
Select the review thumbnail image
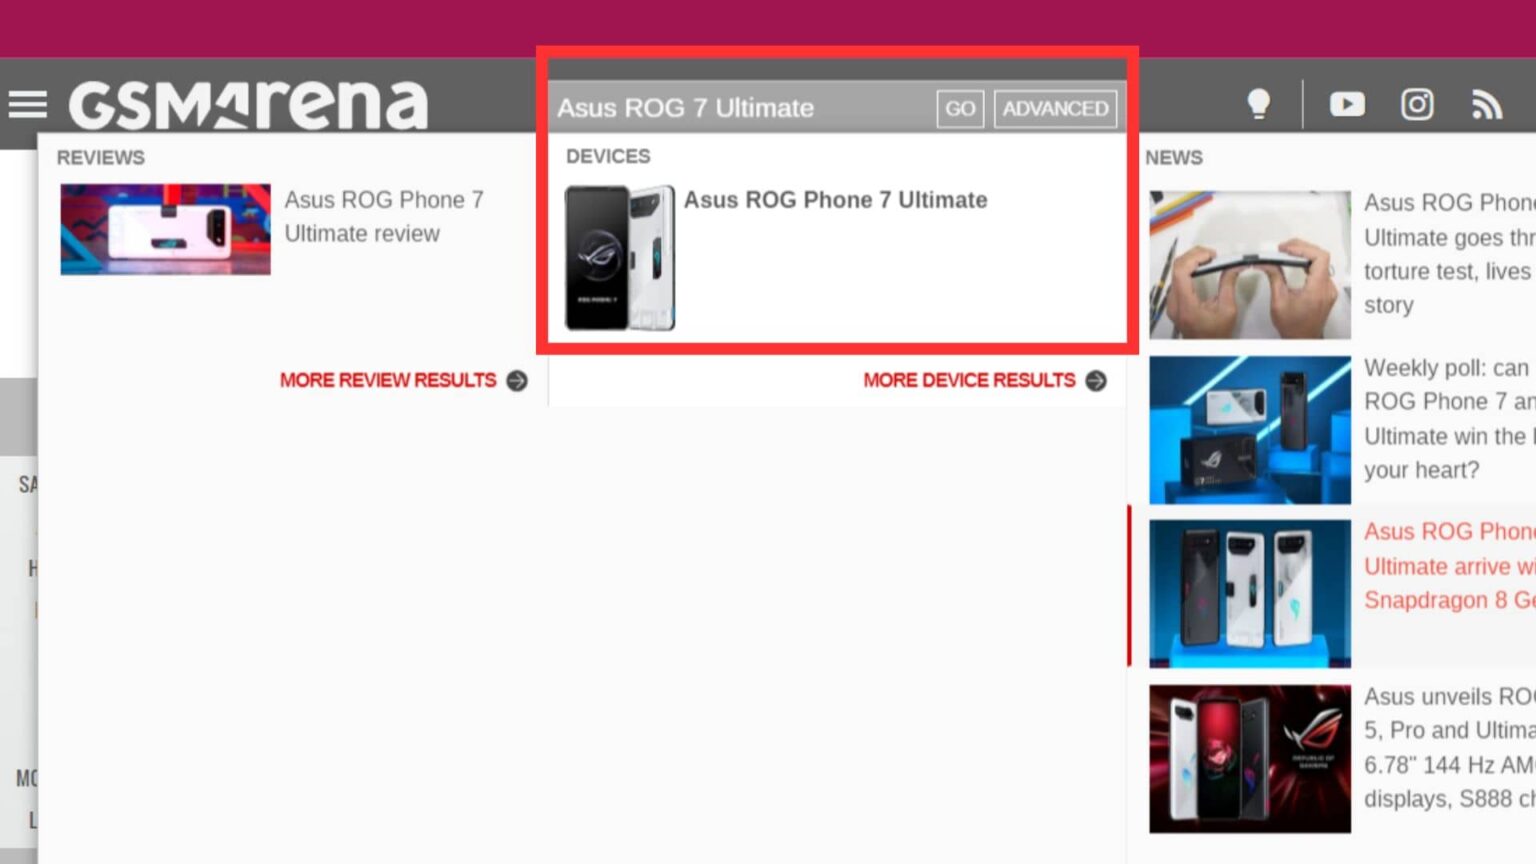(x=165, y=229)
